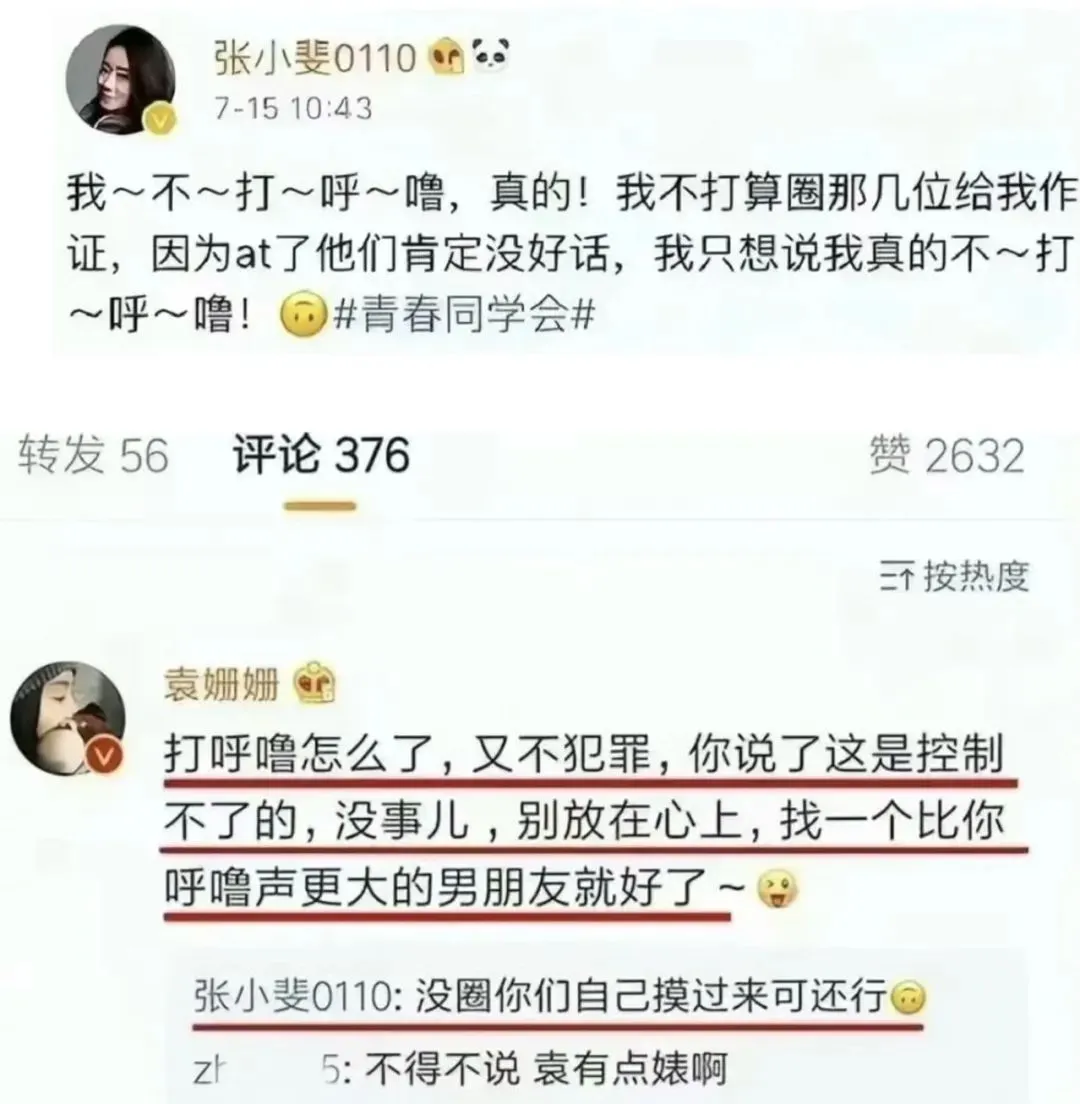Click the panda emoji badge icon
The width and height of the screenshot is (1080, 1104).
[490, 56]
